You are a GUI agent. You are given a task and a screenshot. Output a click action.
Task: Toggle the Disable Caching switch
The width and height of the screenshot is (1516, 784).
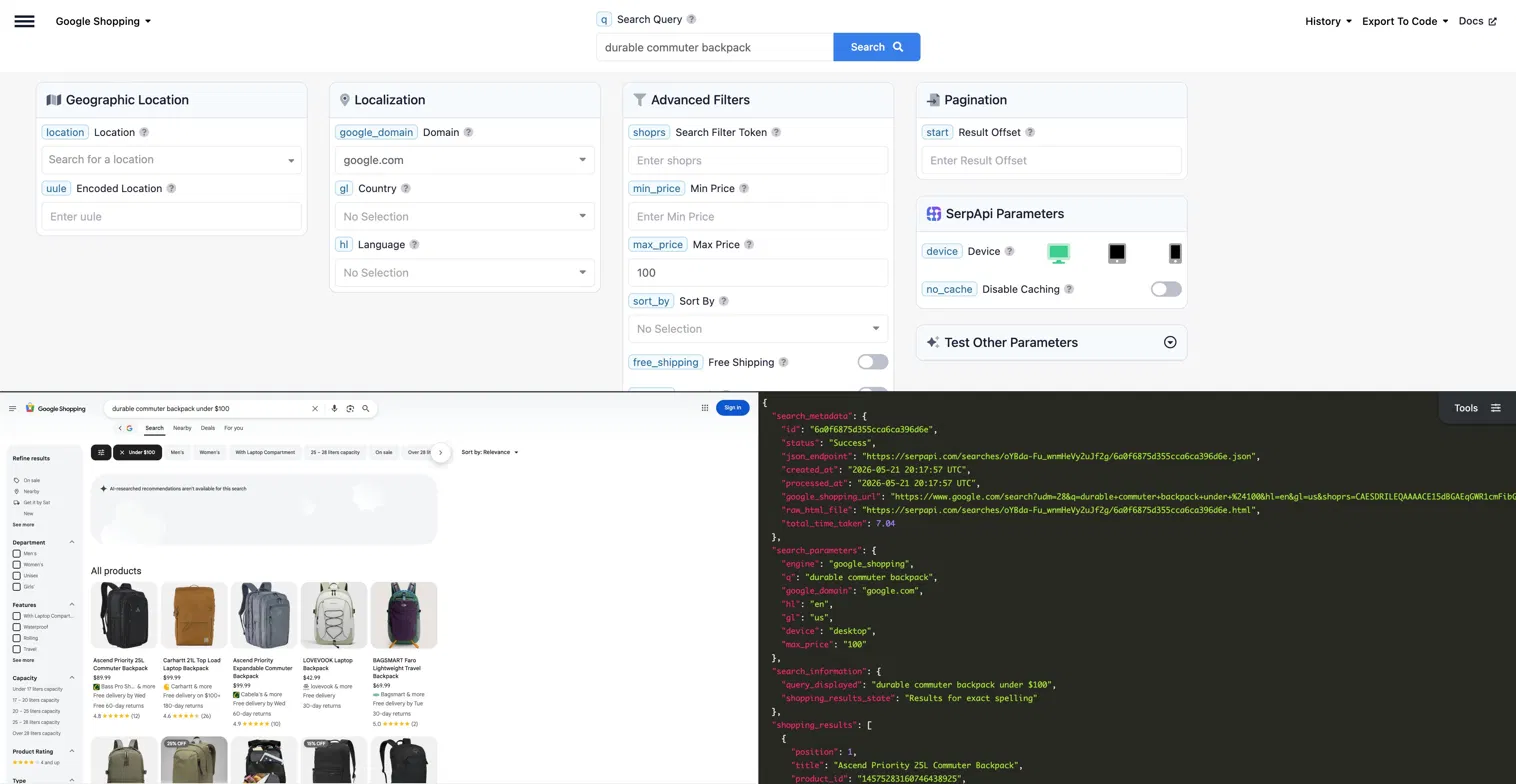[x=1166, y=289]
